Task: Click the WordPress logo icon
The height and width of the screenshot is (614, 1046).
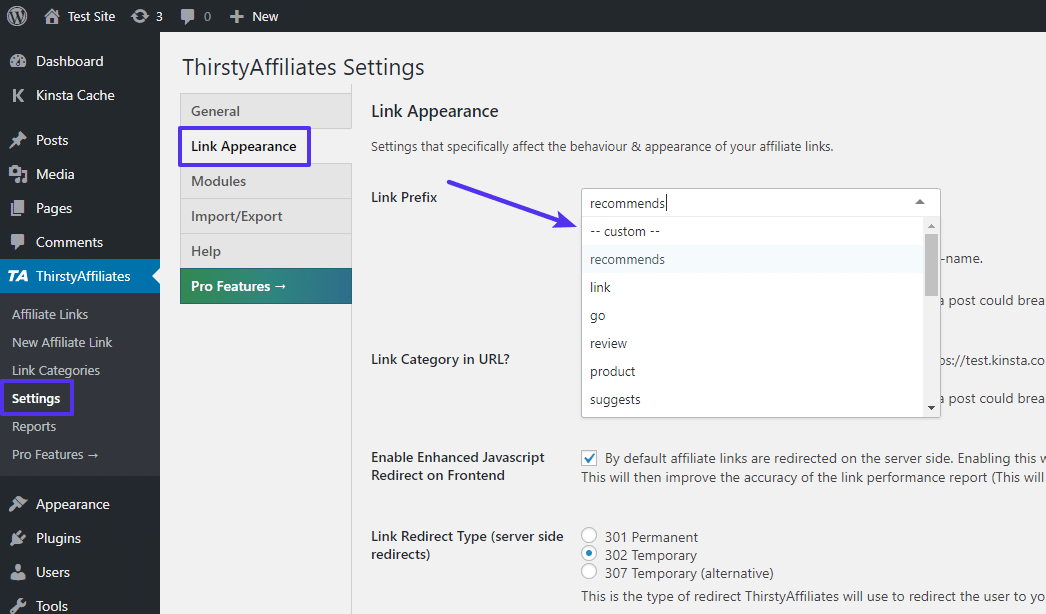Action: [x=17, y=16]
